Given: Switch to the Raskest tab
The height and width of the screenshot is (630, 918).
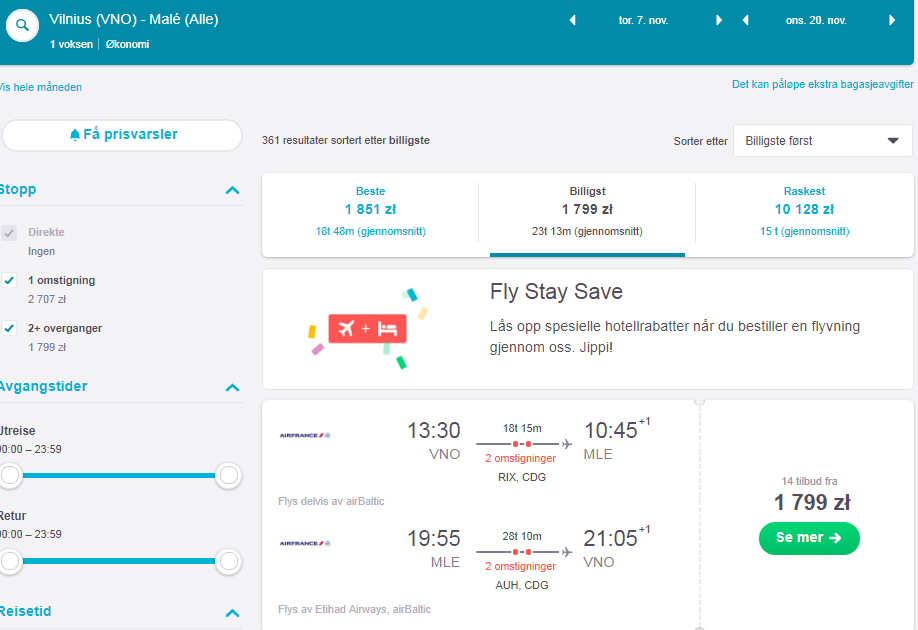Looking at the screenshot, I should (x=804, y=212).
